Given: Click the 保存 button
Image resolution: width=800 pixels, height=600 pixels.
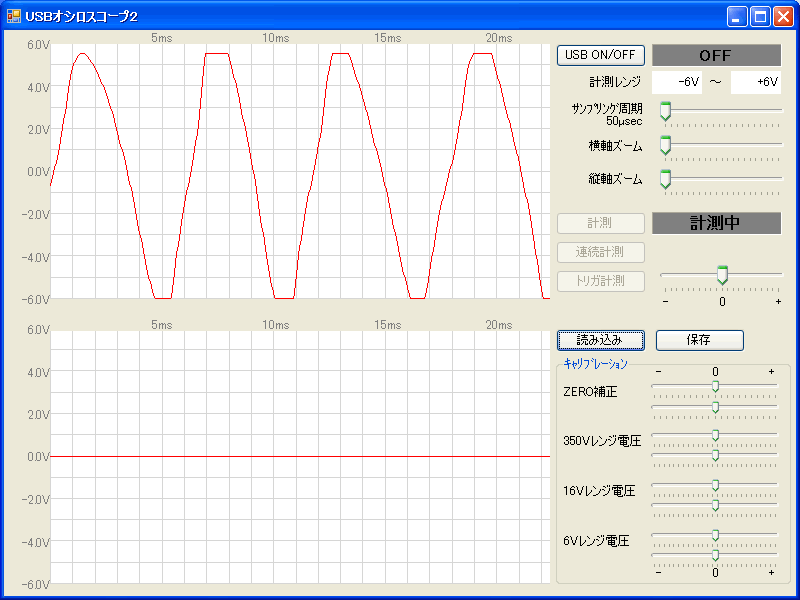Looking at the screenshot, I should click(x=699, y=340).
